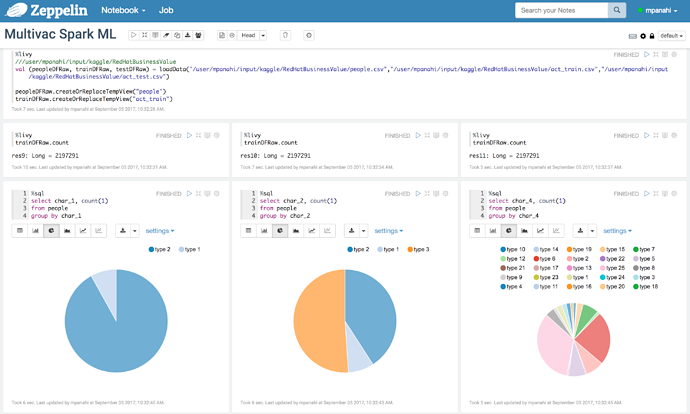Expand download format arrow in char_2 paragraph

[x=364, y=231]
